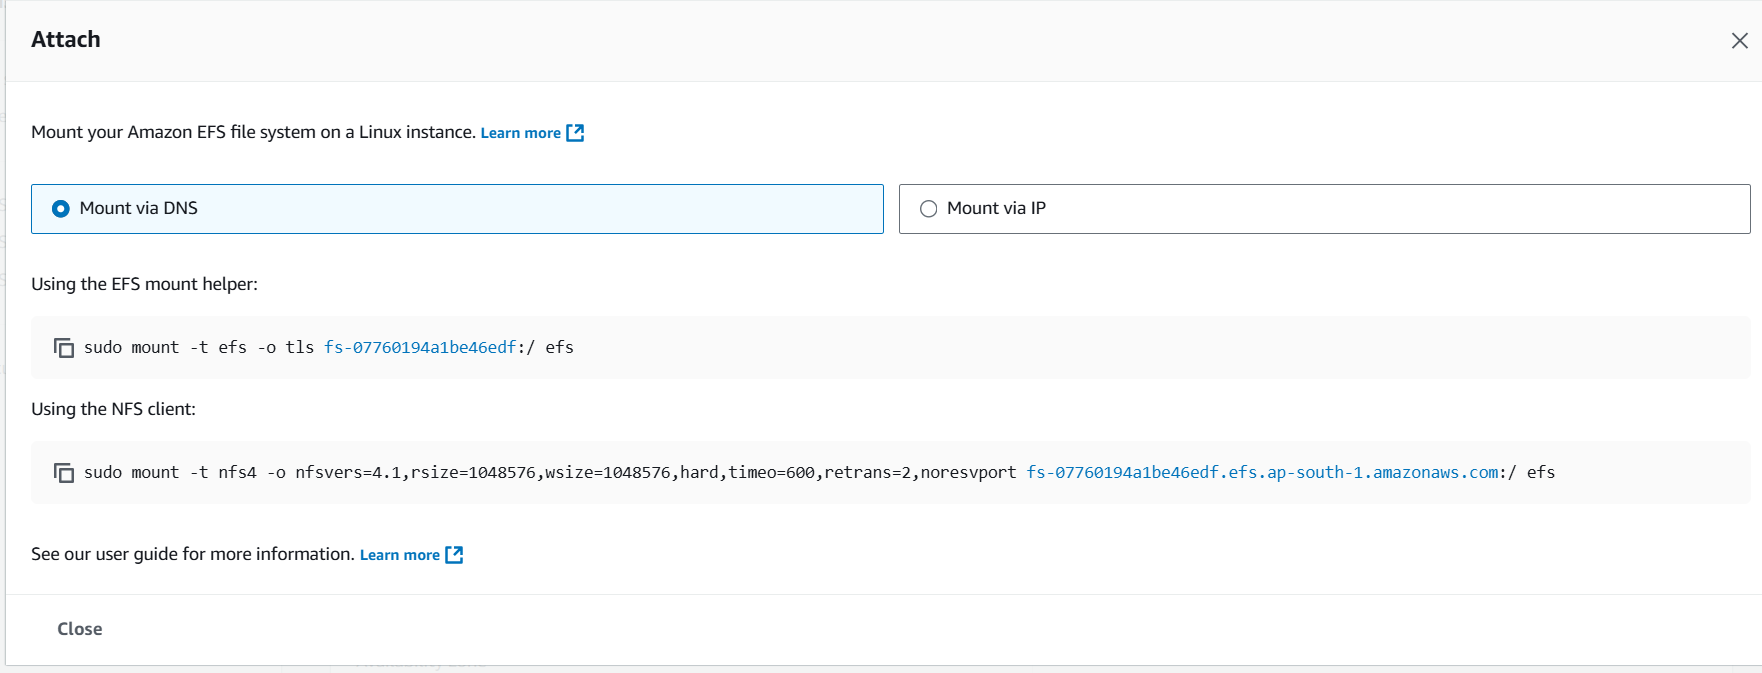The height and width of the screenshot is (673, 1762).
Task: Click 'sudo mount -t efs -o tls' command text
Action: [x=199, y=347]
